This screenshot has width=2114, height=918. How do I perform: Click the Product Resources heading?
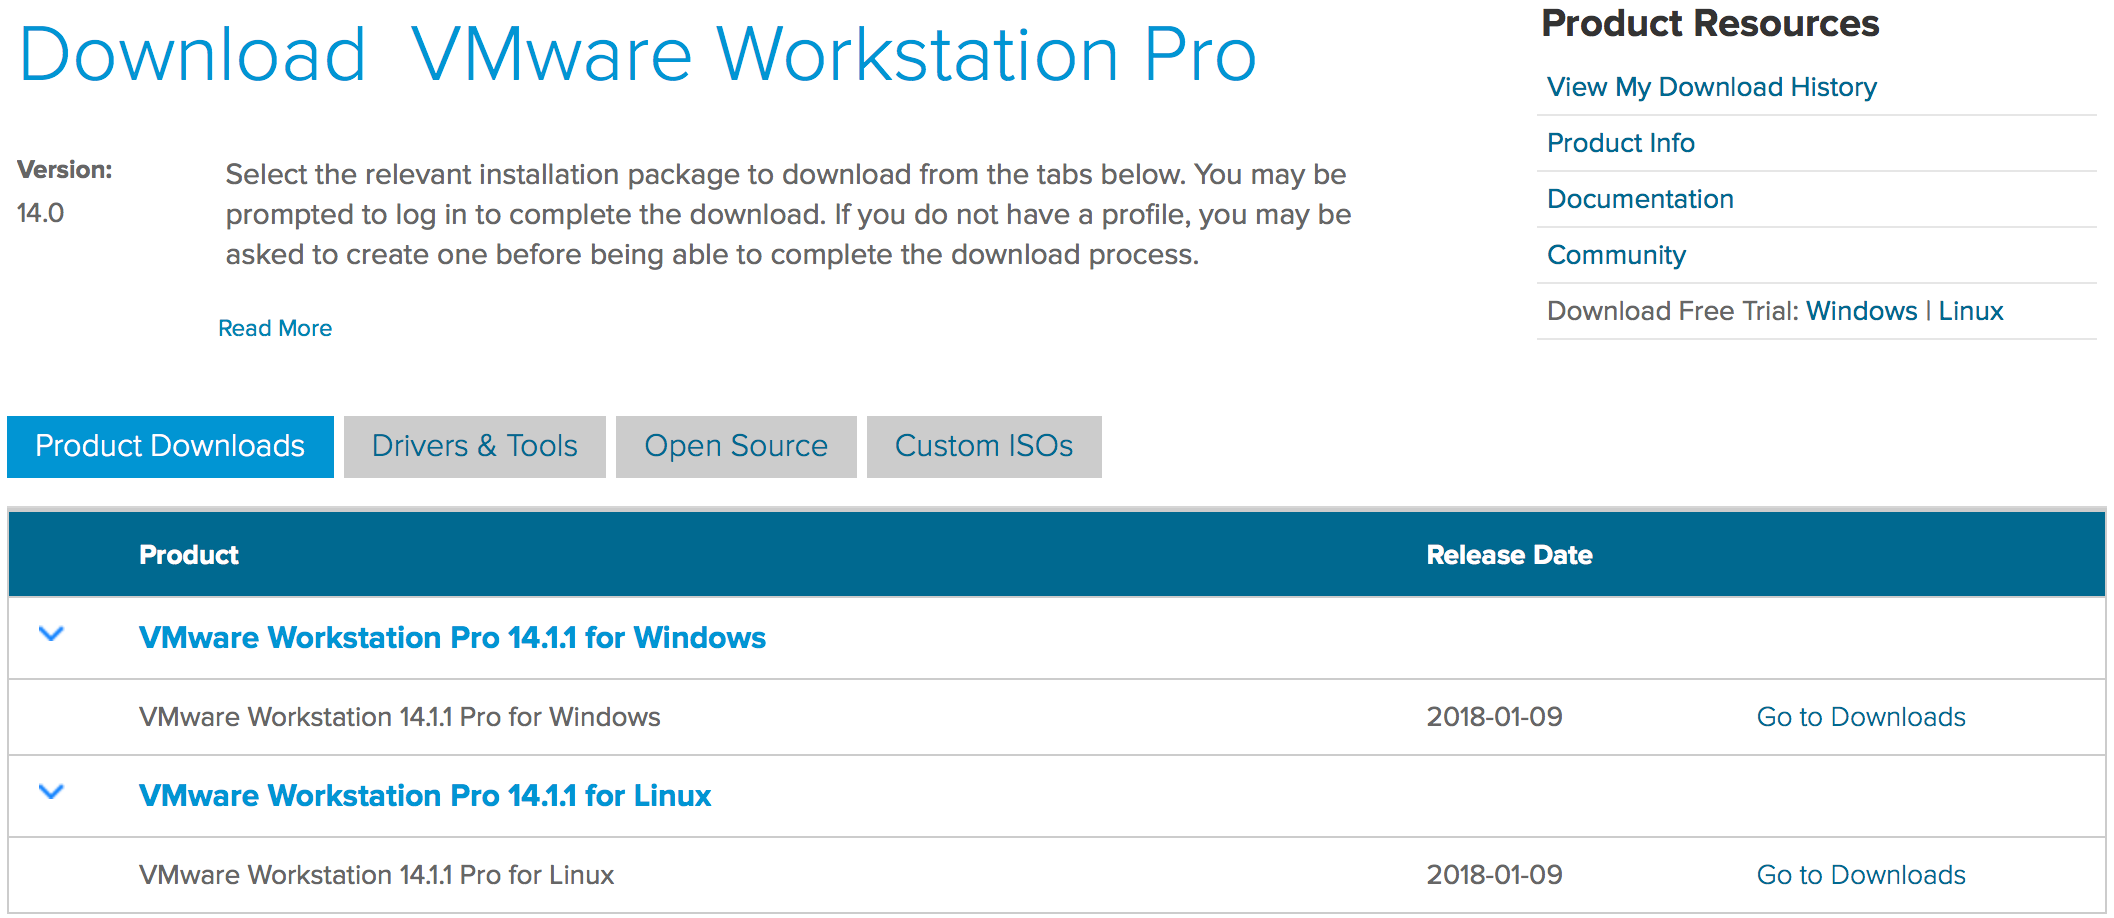pyautogui.click(x=1710, y=23)
